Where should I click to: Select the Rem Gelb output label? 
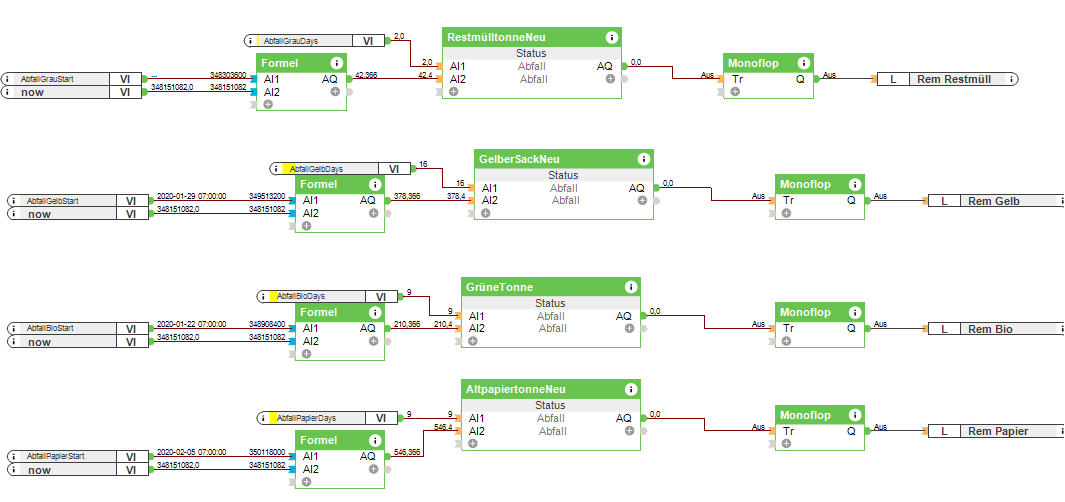996,201
